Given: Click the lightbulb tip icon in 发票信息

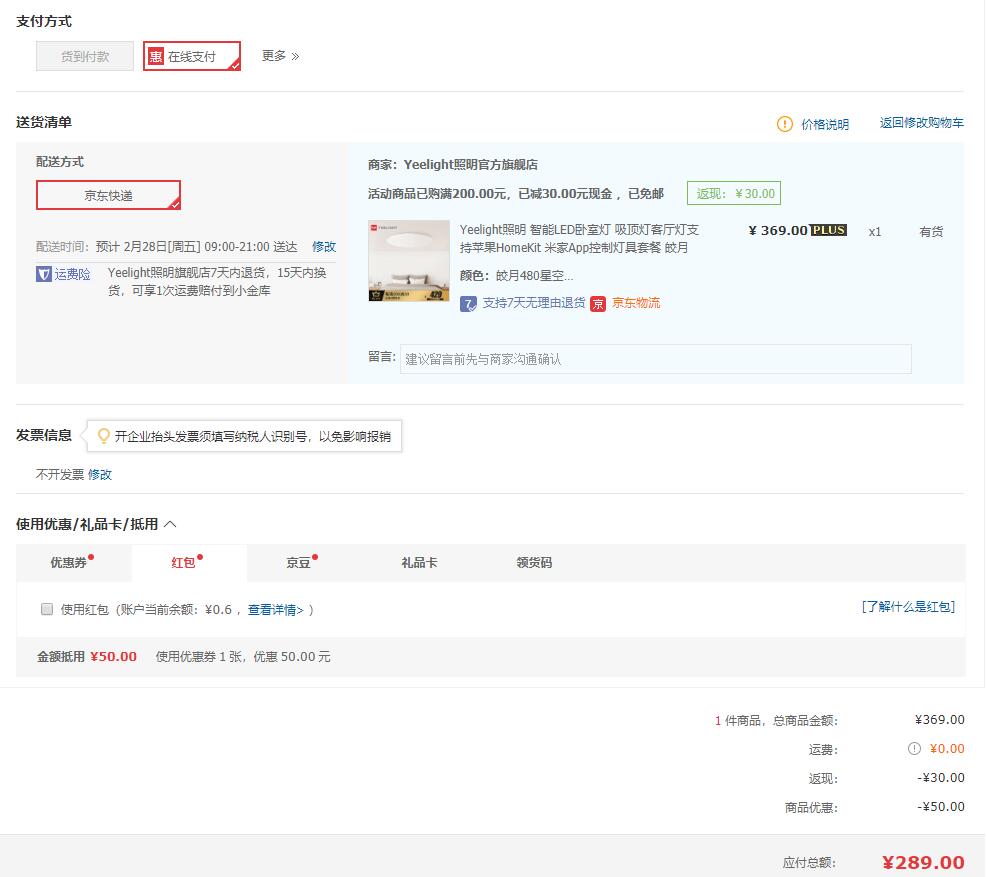Looking at the screenshot, I should pos(104,436).
